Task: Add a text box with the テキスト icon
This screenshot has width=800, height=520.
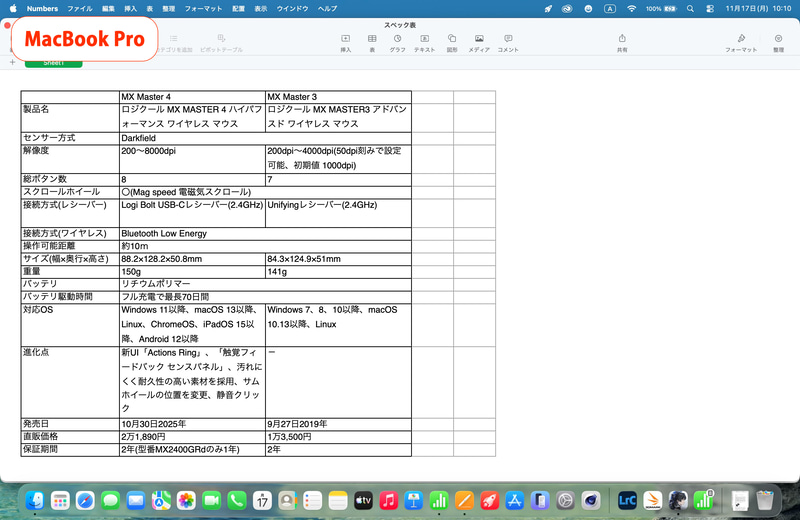Action: 424,43
